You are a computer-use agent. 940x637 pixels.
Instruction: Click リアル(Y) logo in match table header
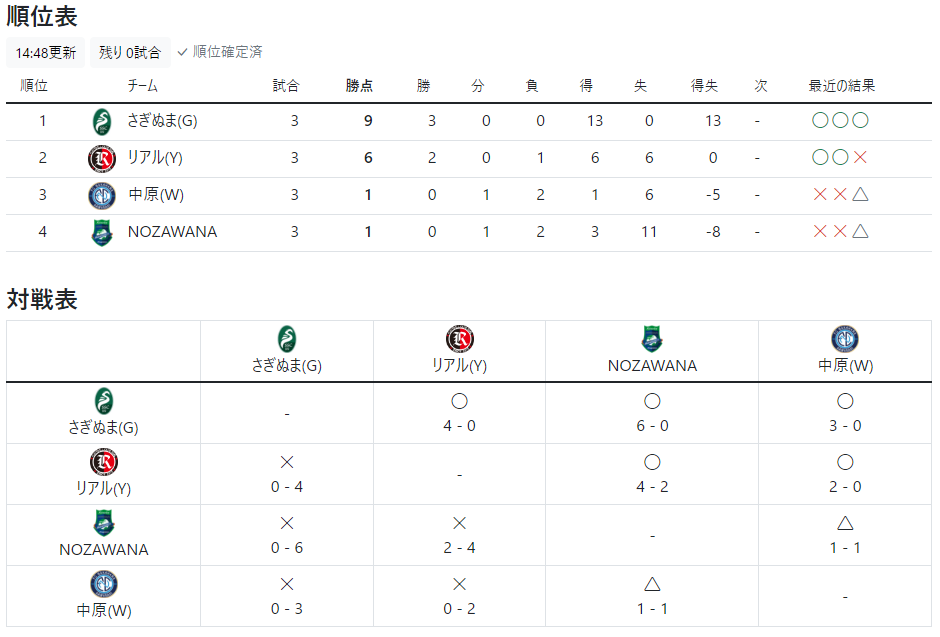(x=460, y=339)
